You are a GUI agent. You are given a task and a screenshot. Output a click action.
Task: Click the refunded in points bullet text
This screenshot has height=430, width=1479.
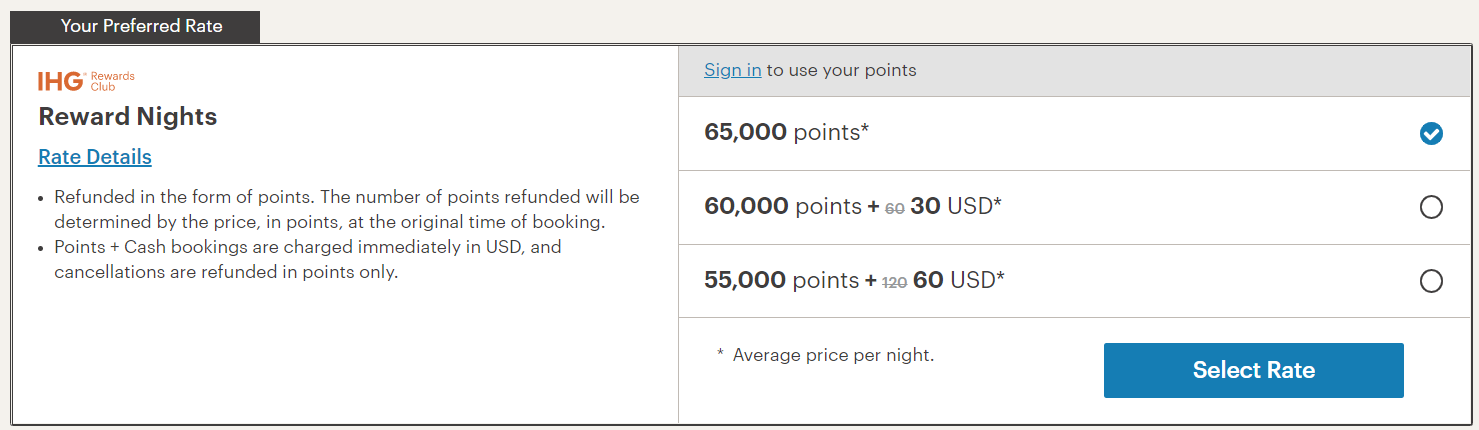pyautogui.click(x=346, y=209)
